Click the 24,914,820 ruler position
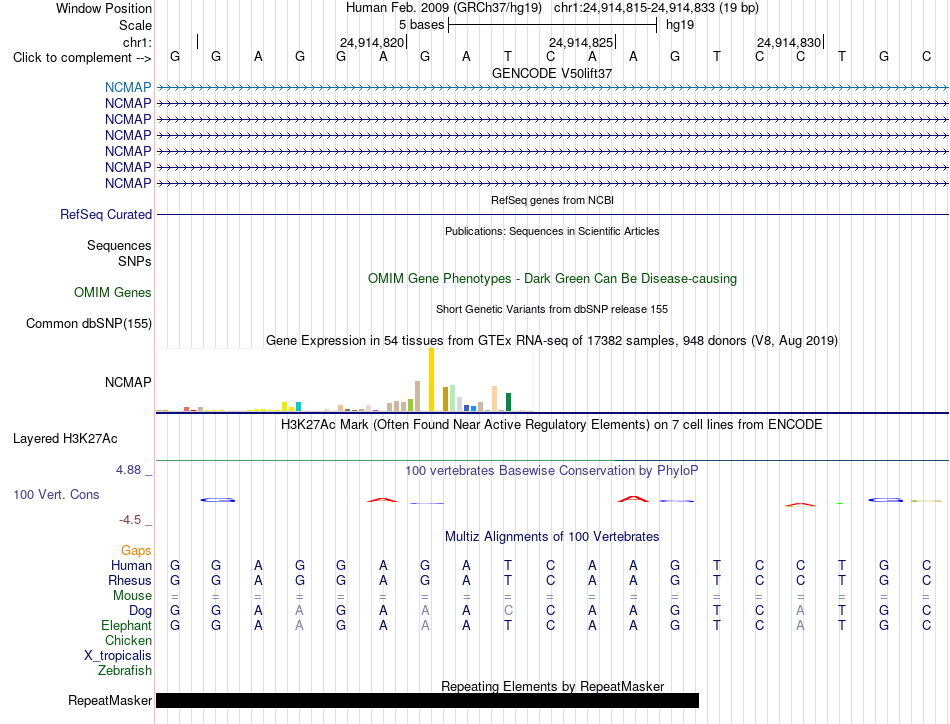This screenshot has width=950, height=724. click(x=372, y=42)
